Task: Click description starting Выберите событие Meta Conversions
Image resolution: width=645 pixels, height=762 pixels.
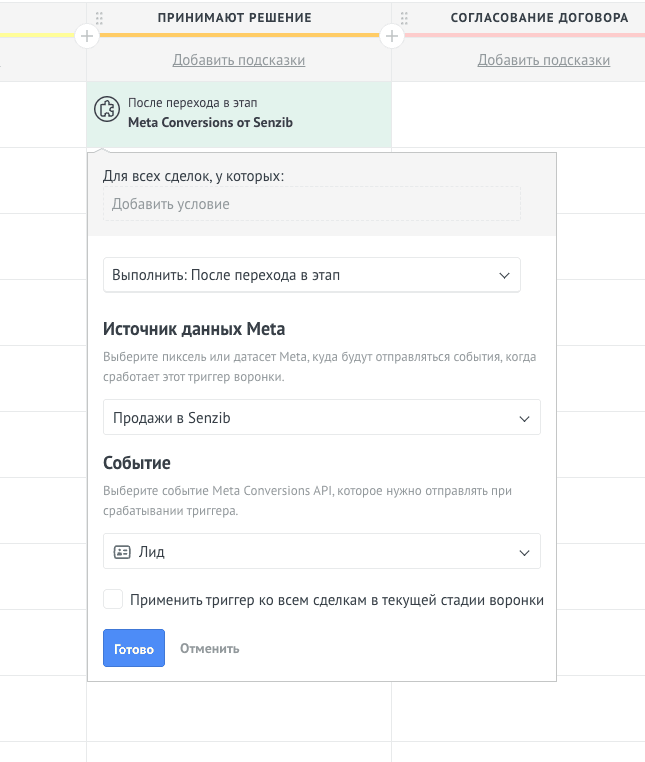Action: pyautogui.click(x=307, y=501)
